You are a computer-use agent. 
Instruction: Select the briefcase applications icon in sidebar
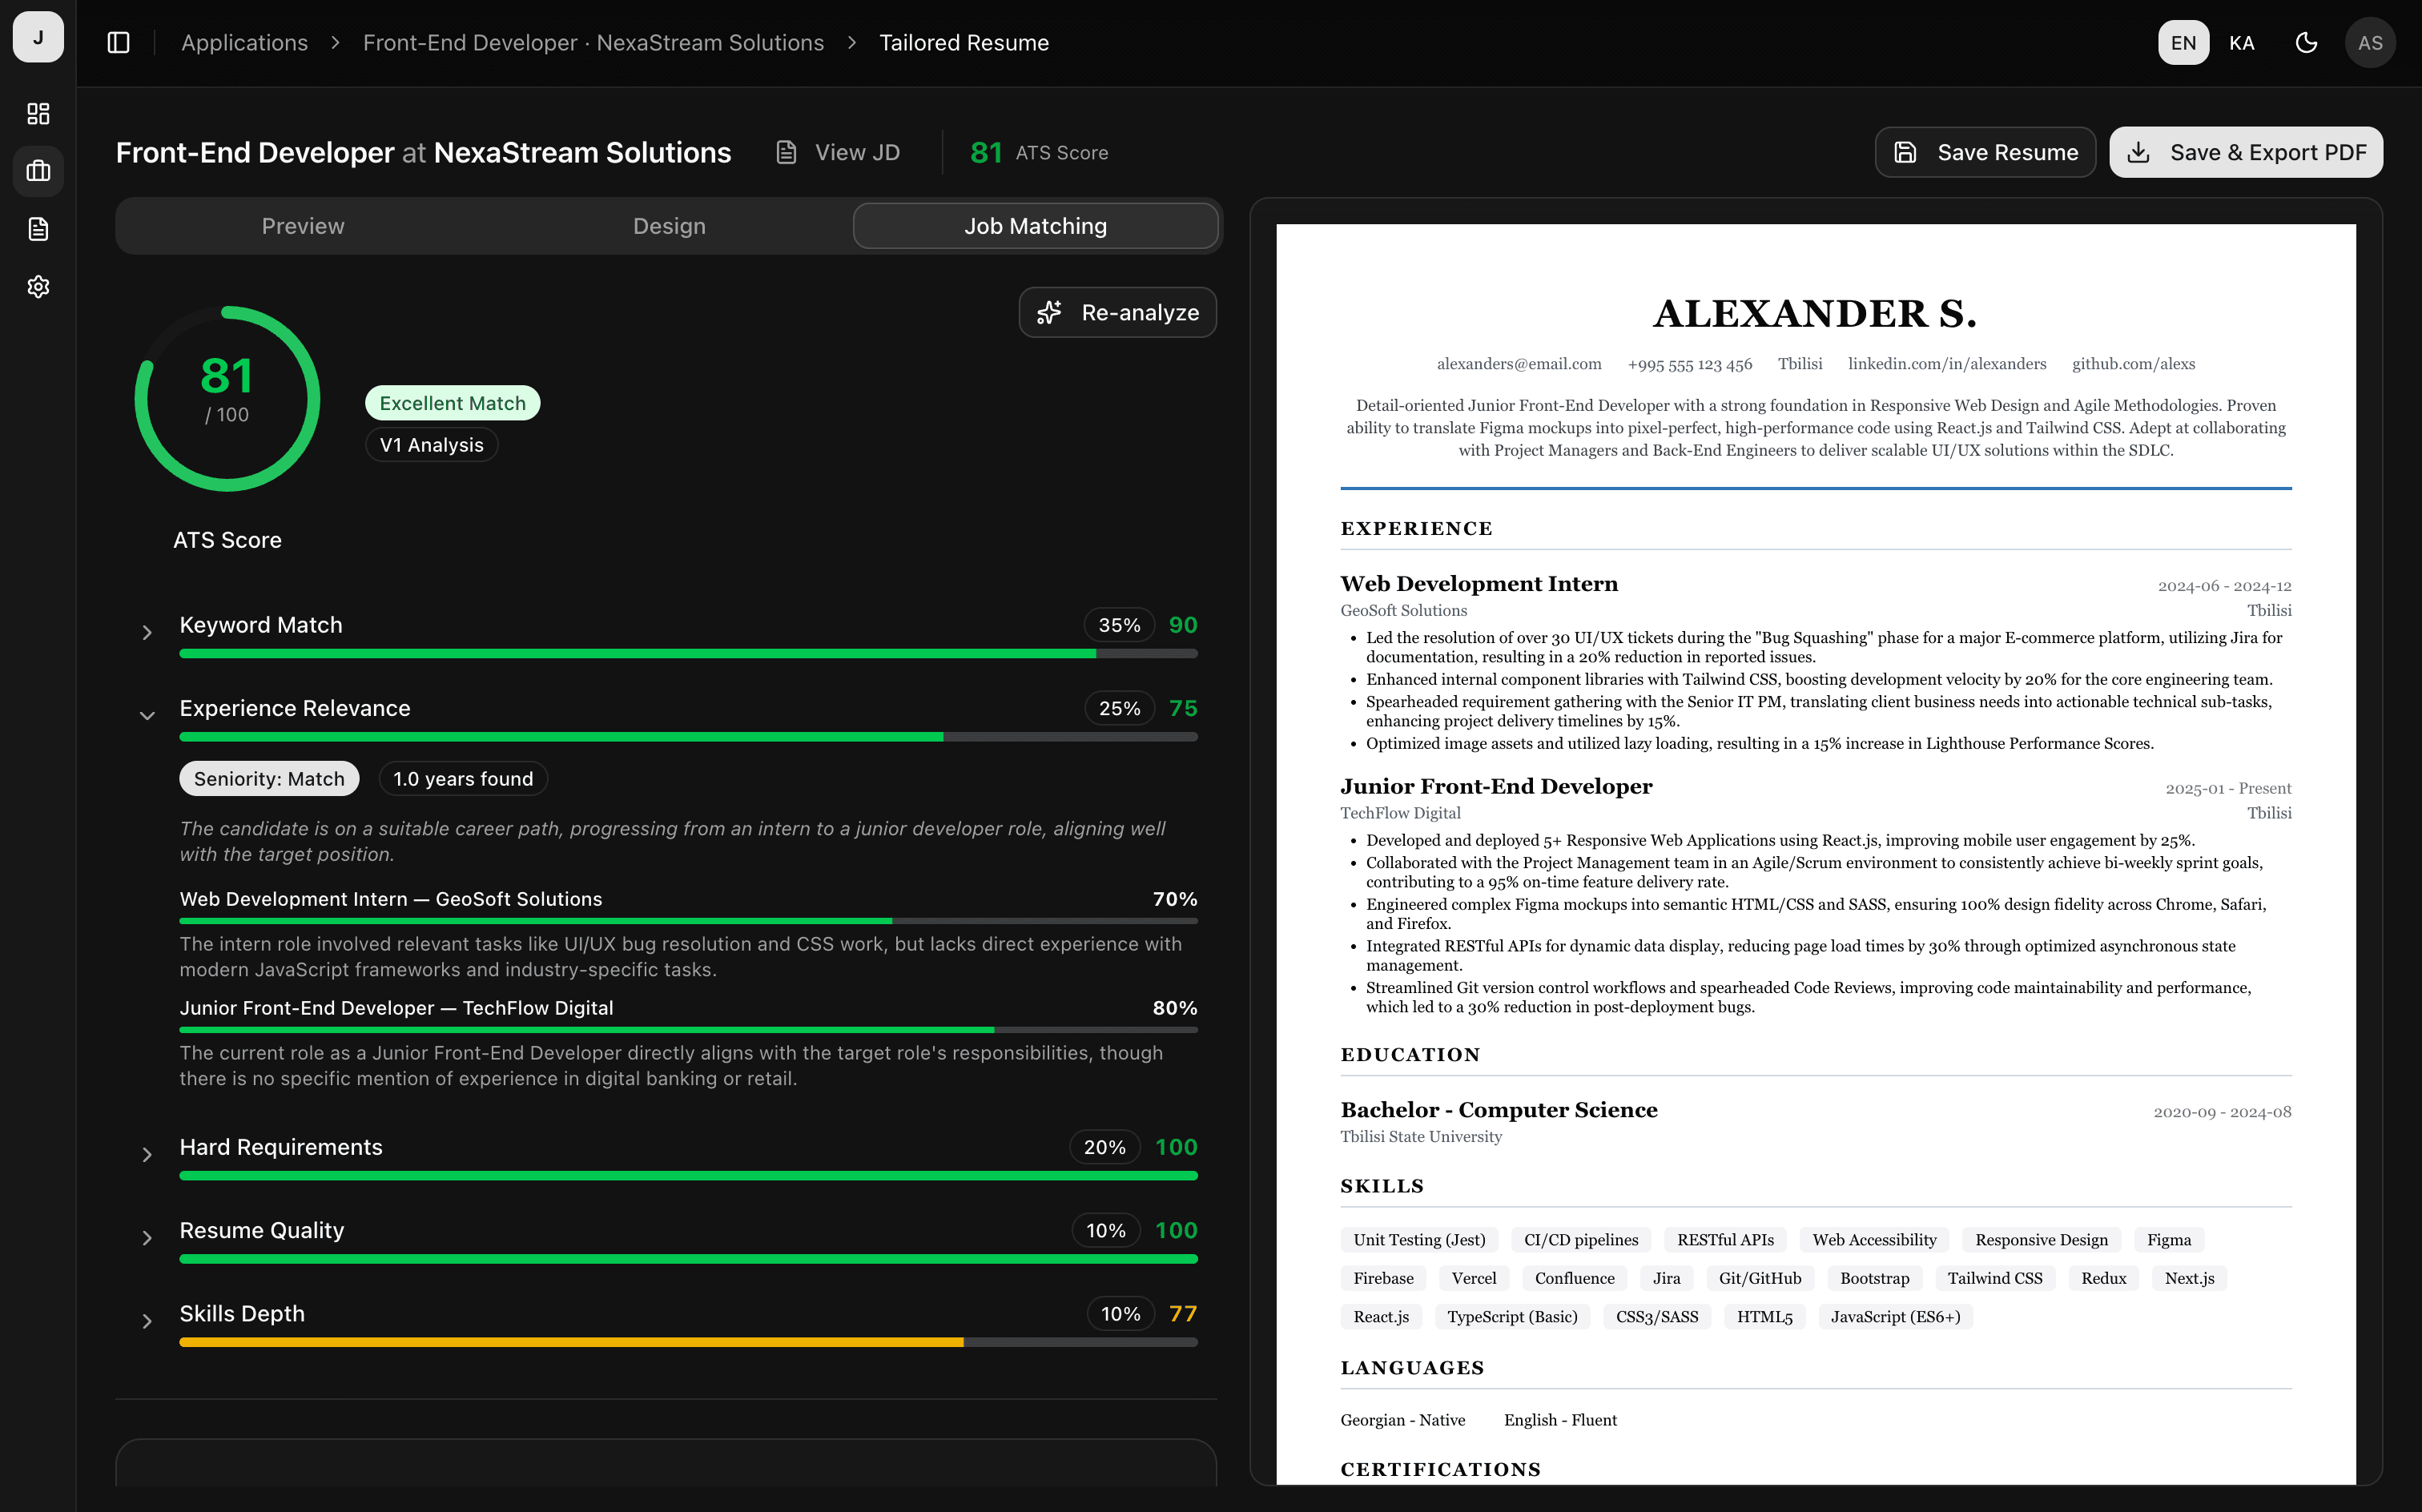tap(38, 171)
